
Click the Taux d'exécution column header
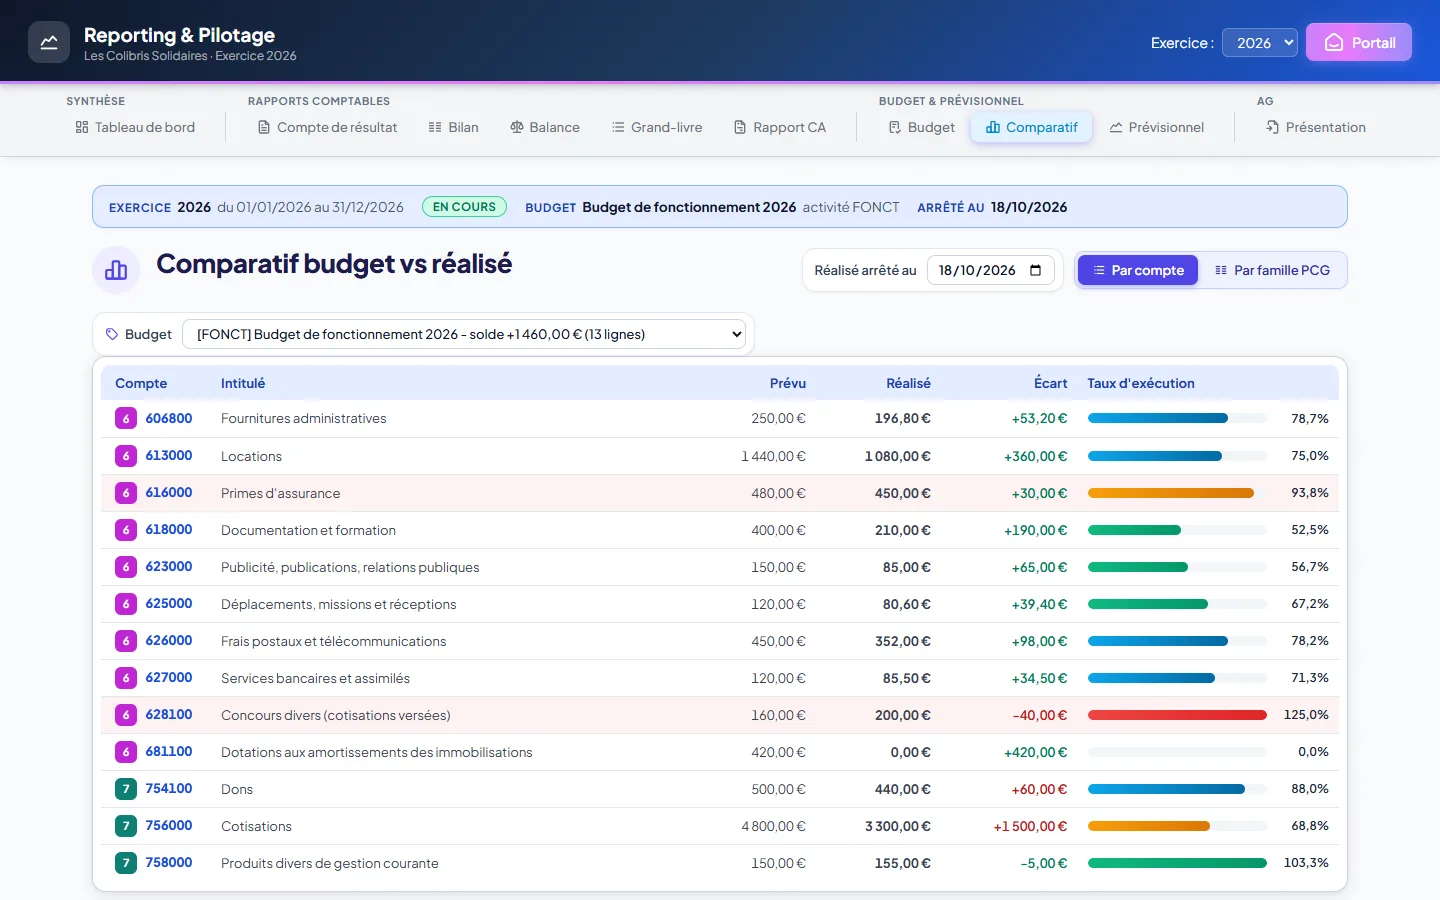point(1141,383)
